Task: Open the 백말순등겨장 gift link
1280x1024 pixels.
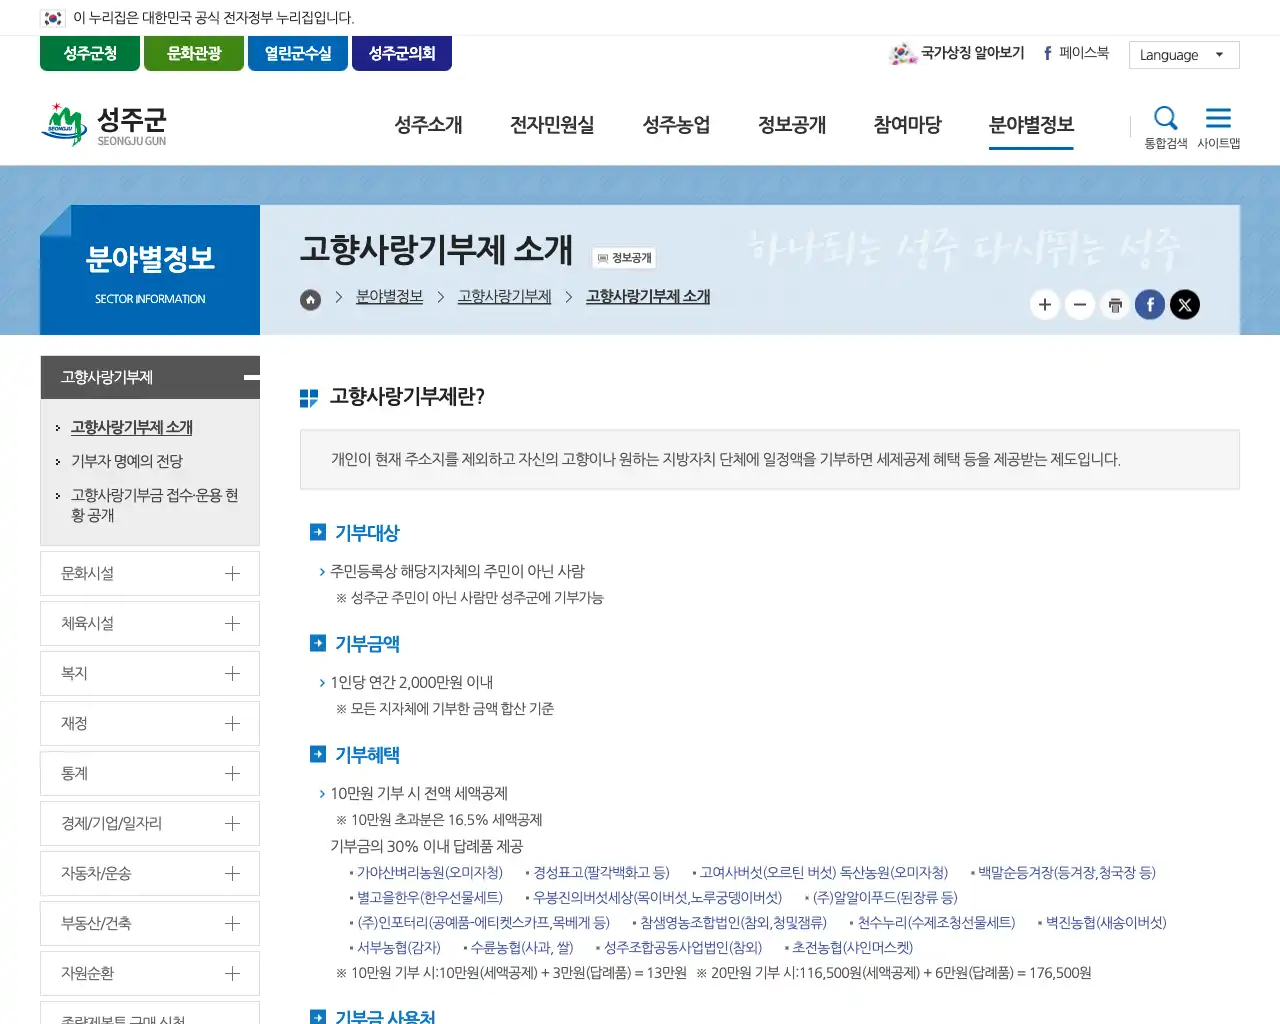Action: point(1067,873)
